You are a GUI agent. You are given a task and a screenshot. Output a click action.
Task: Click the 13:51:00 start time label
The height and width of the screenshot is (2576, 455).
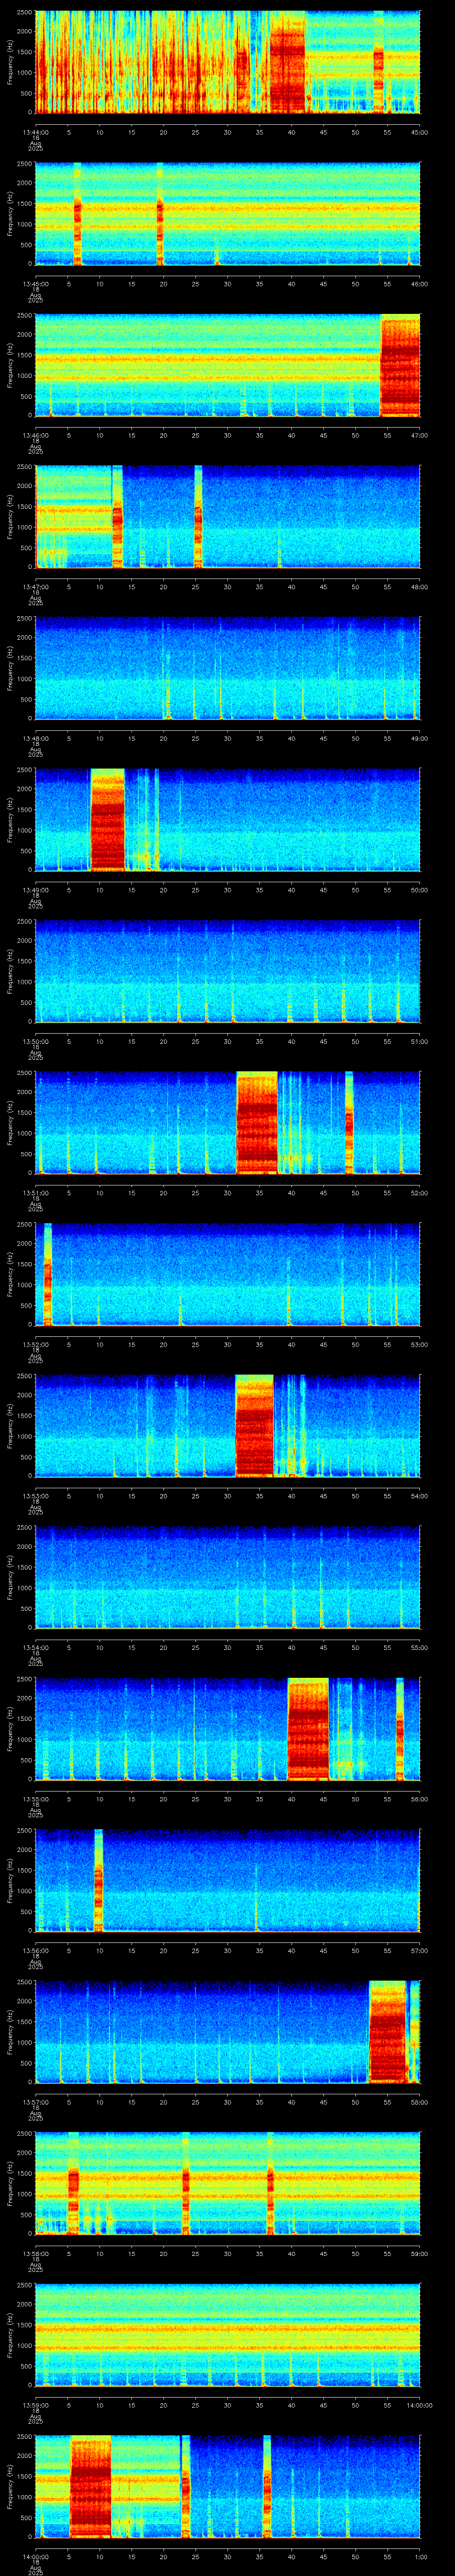coord(36,1193)
